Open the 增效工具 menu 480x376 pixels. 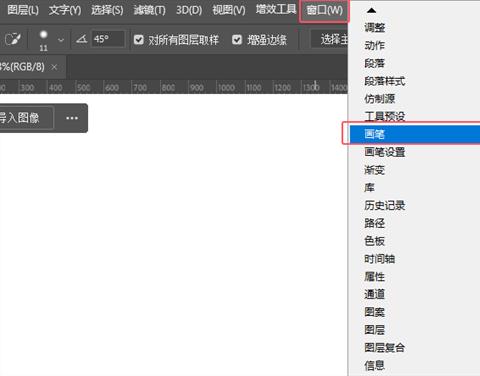coord(276,9)
